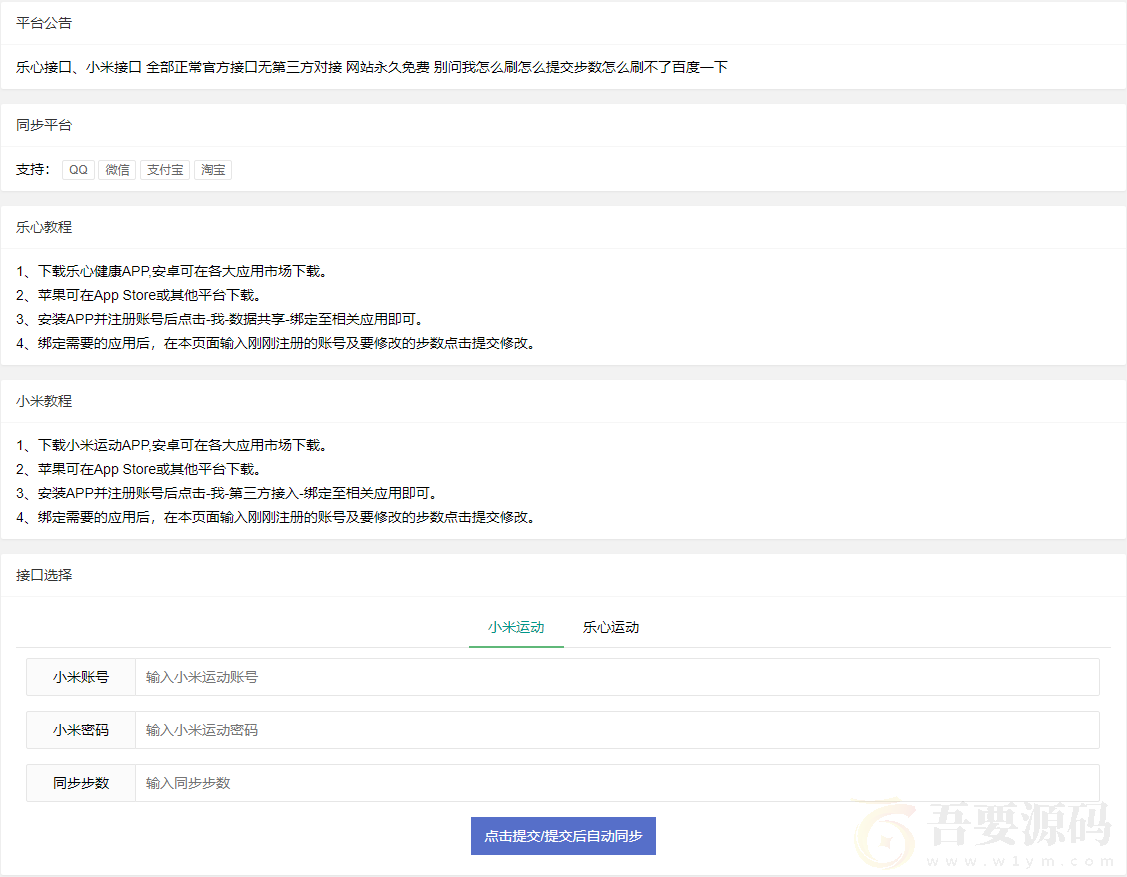This screenshot has height=877, width=1127.
Task: Click the 乐心教程 section header
Action: click(44, 227)
